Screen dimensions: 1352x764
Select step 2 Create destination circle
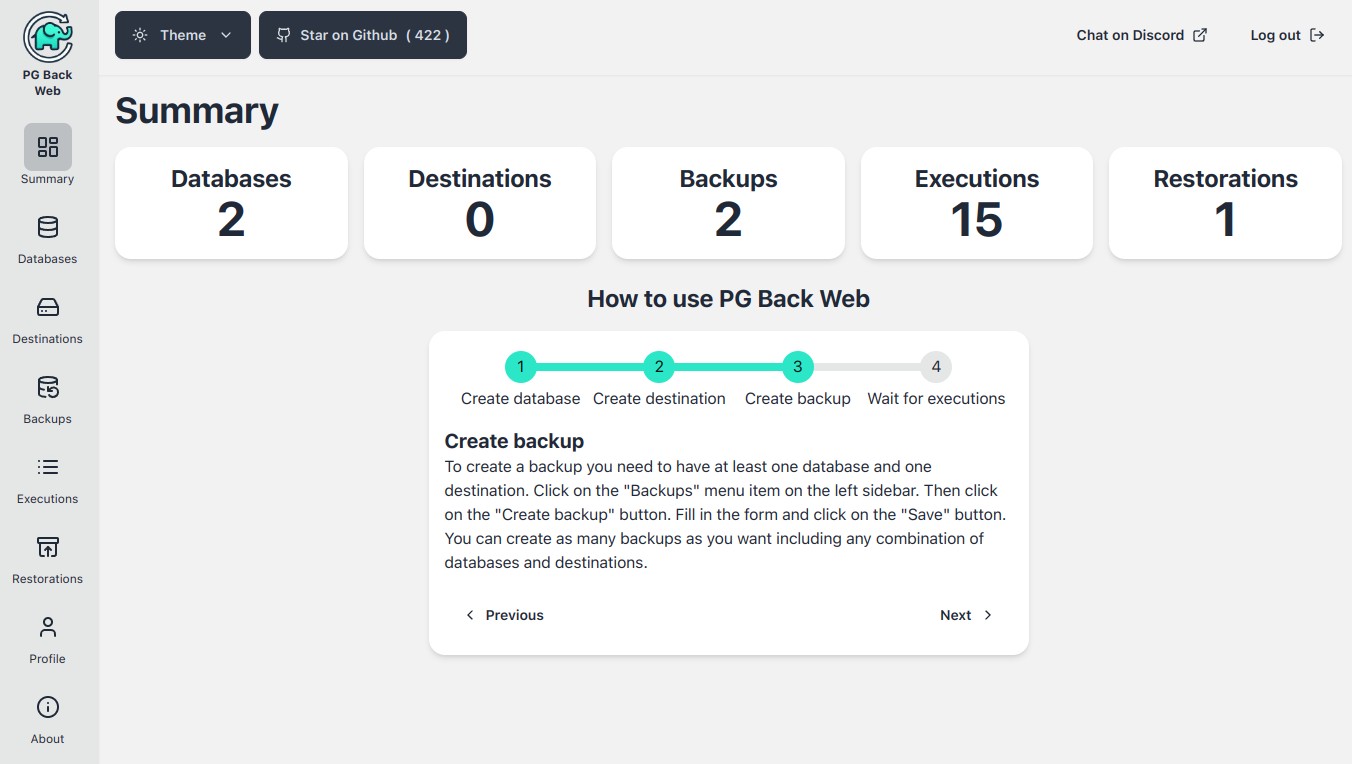tap(659, 367)
